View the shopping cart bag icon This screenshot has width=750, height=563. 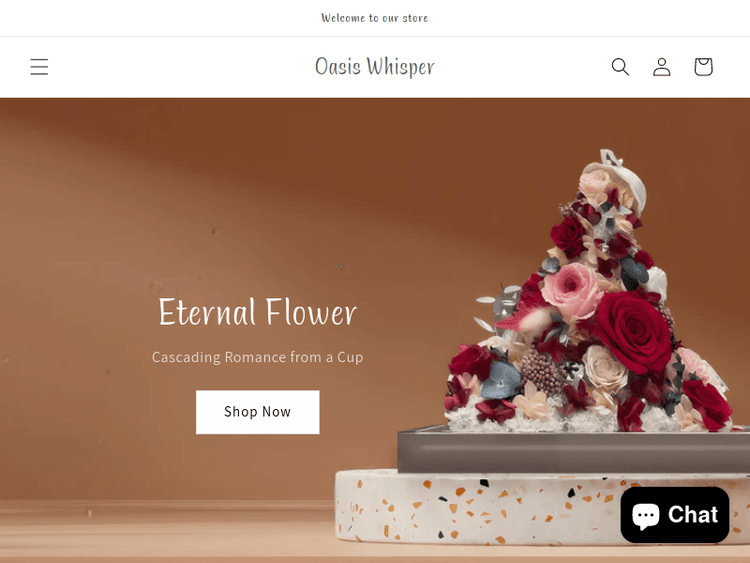(703, 67)
